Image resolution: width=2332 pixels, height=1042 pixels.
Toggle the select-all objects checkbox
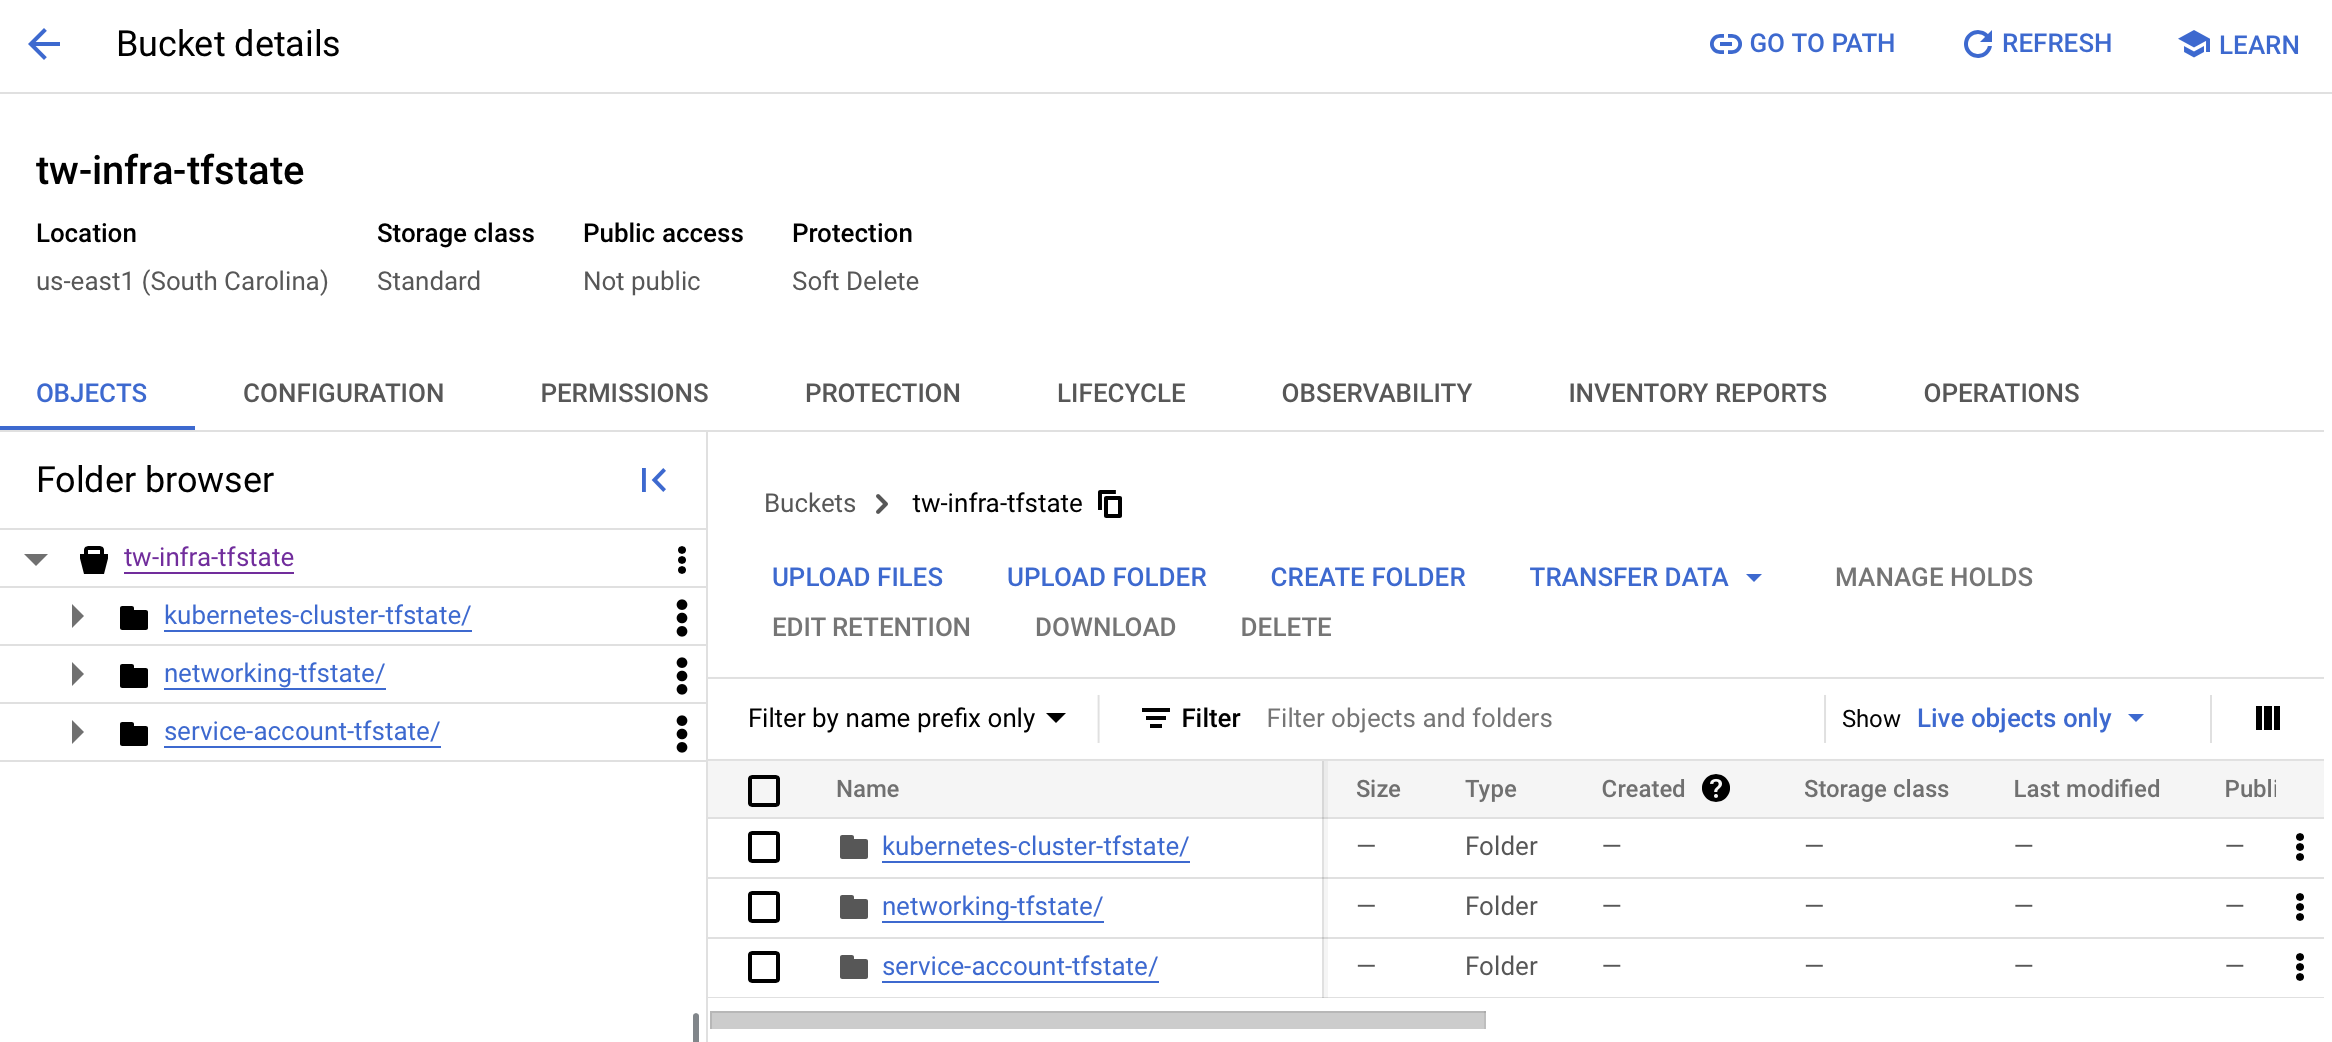(x=764, y=790)
